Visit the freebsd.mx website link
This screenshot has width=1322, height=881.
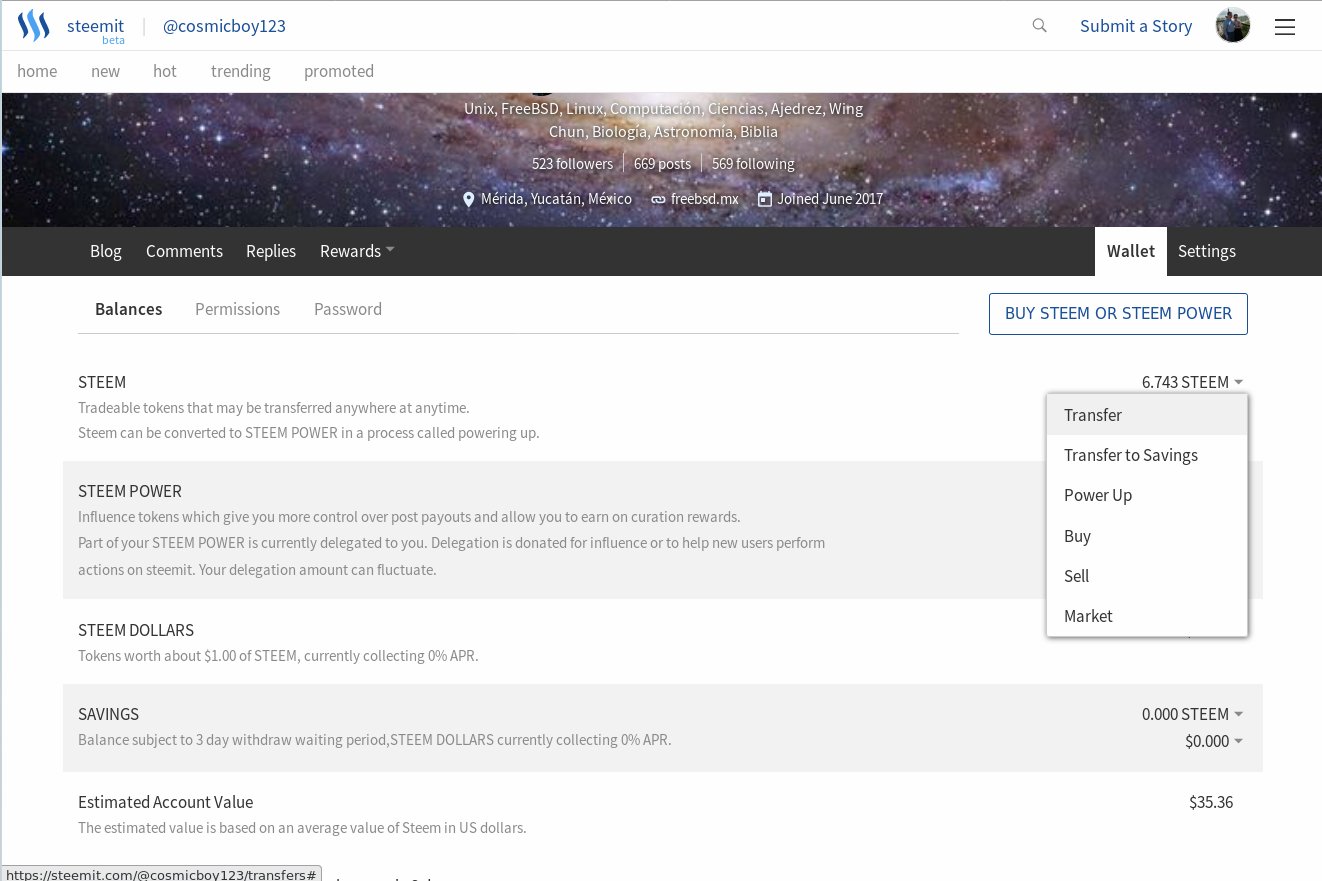(704, 199)
